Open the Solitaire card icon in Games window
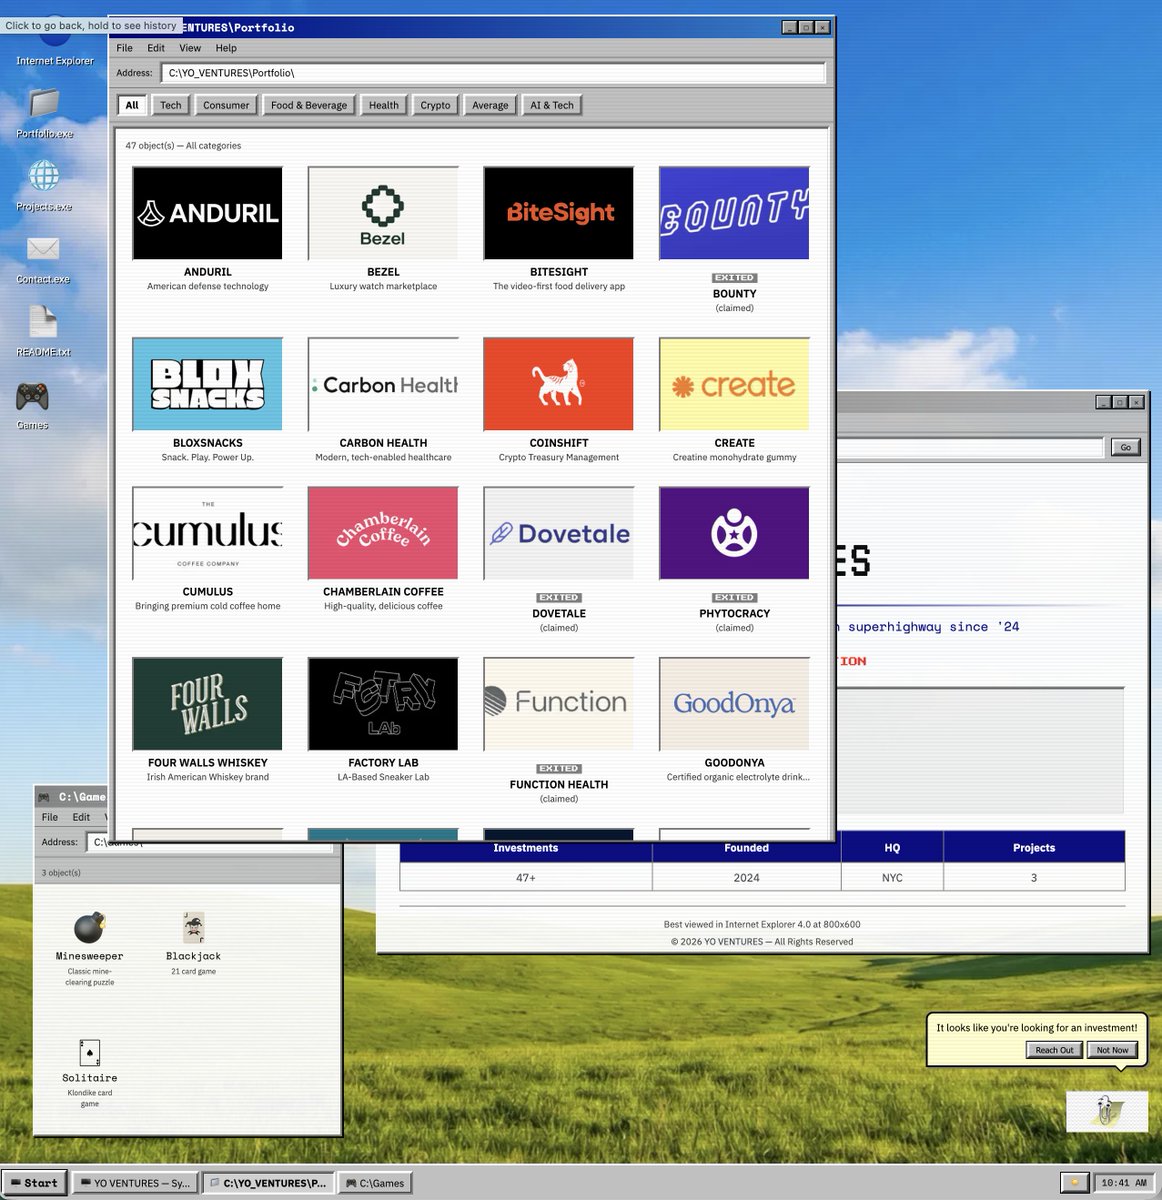 pyautogui.click(x=89, y=1052)
